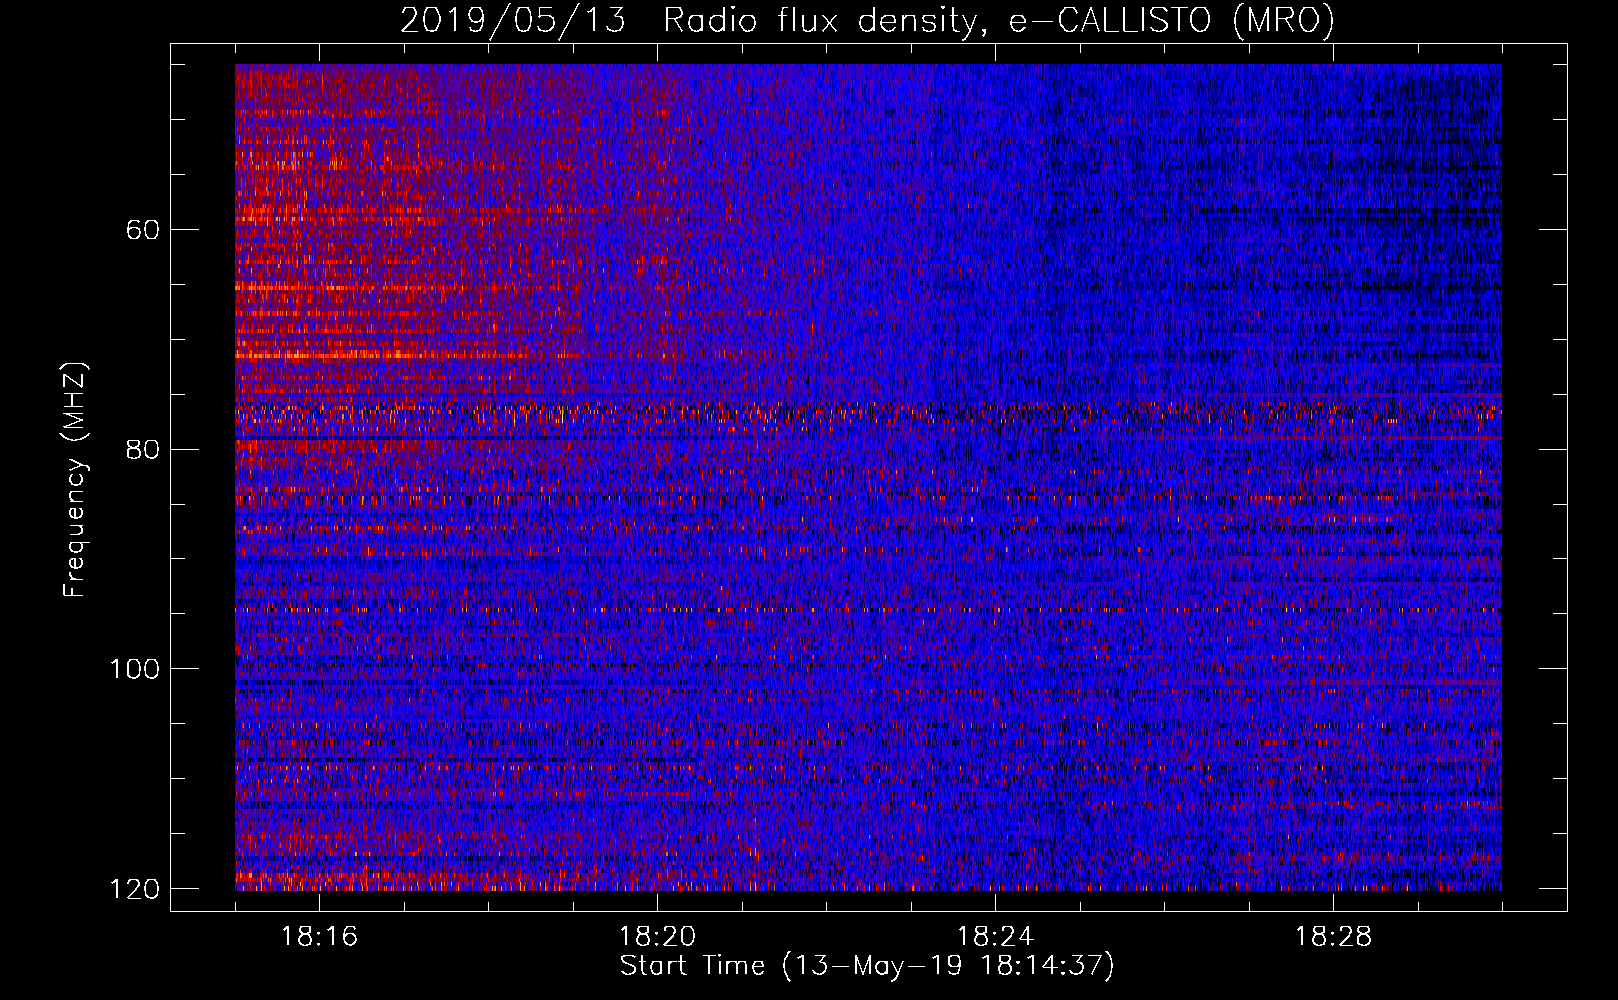
Task: Click the 18:16 time tick label
Action: 319,937
